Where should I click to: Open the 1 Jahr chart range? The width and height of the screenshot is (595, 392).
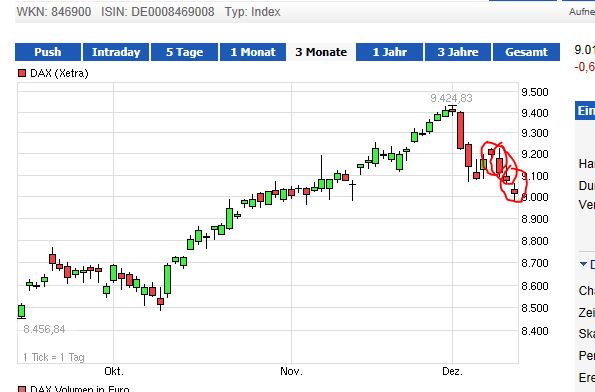click(389, 52)
